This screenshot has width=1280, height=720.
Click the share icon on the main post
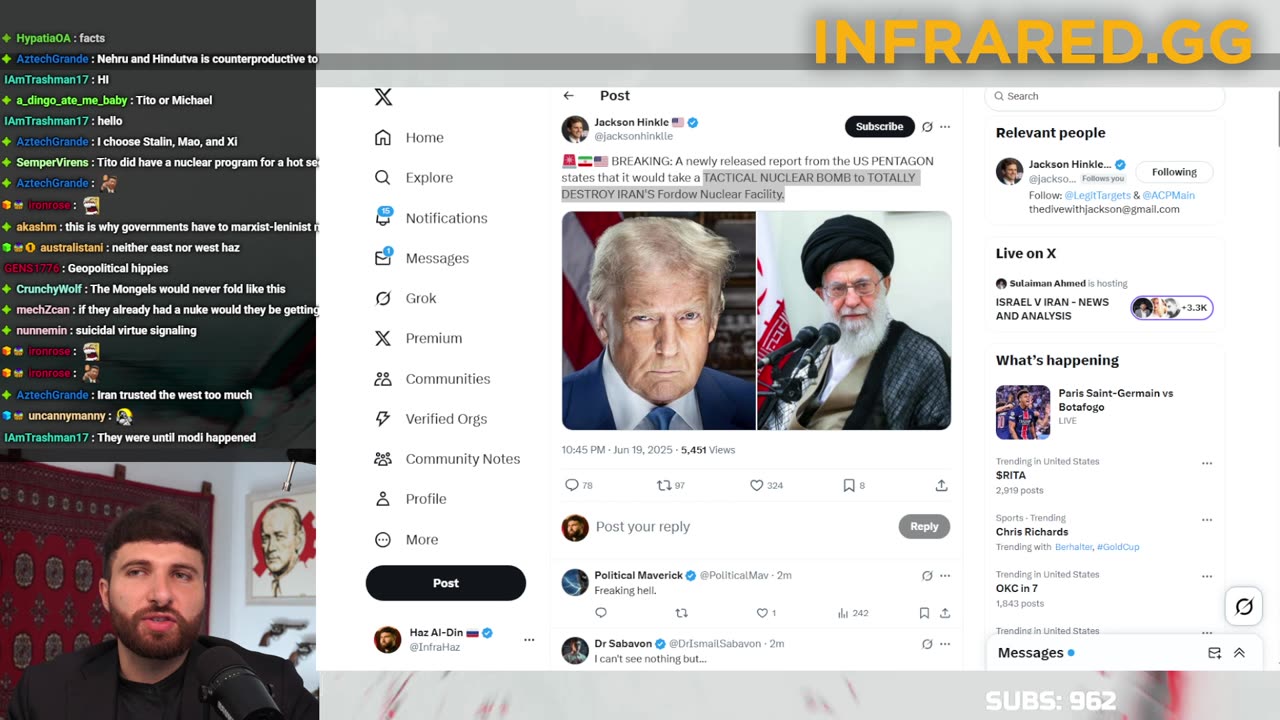(x=941, y=485)
